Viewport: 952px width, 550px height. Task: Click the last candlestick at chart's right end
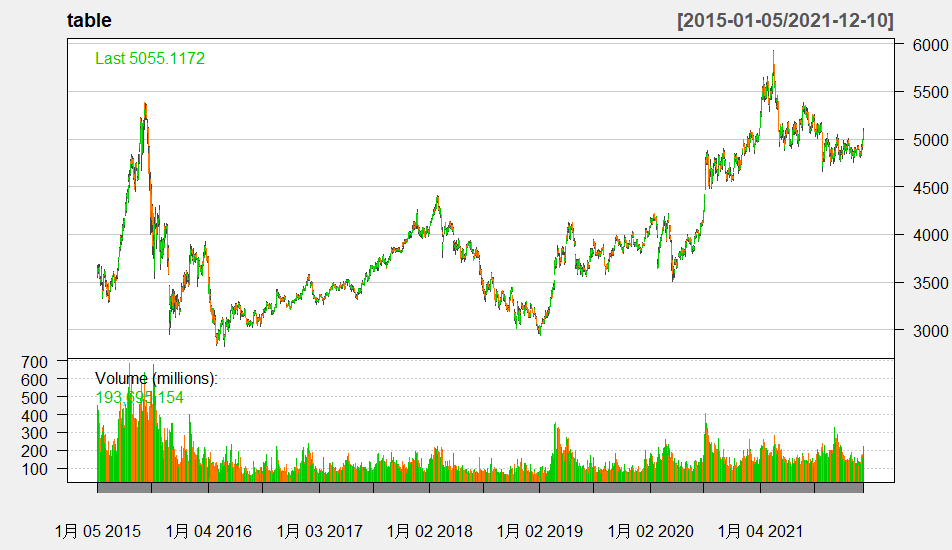pos(863,135)
